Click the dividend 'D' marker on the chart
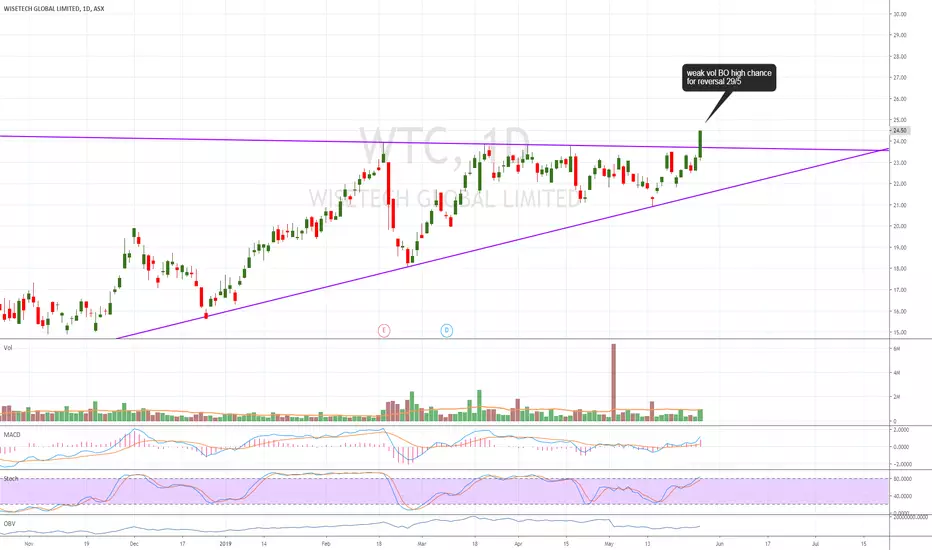Image resolution: width=932 pixels, height=550 pixels. (x=446, y=331)
